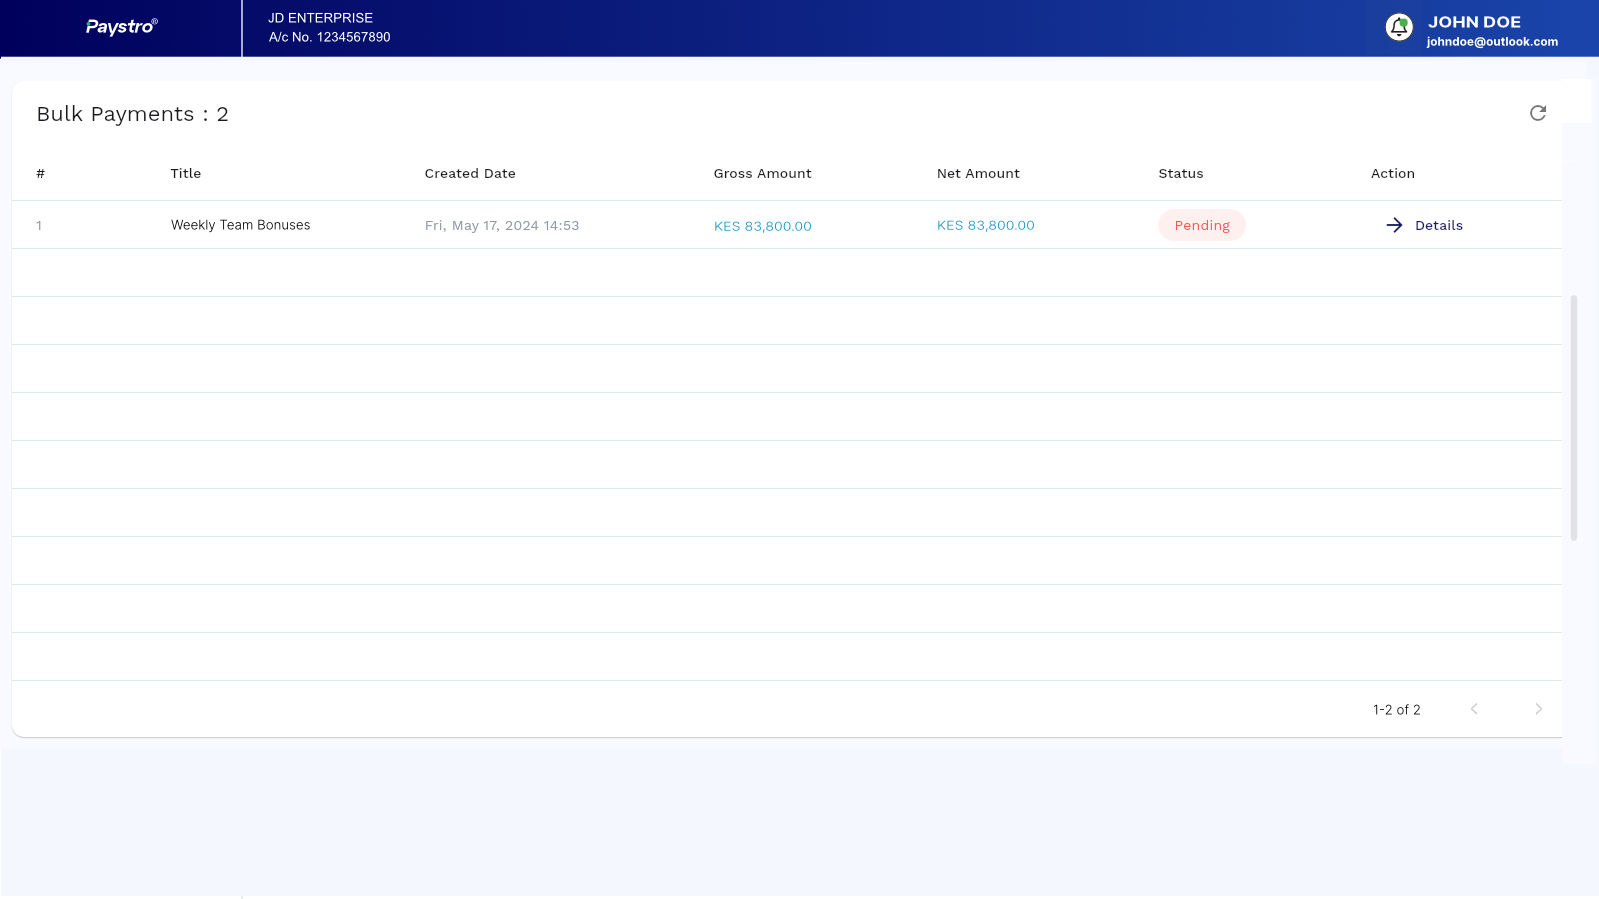Image resolution: width=1599 pixels, height=899 pixels.
Task: Open the notification bell icon
Action: click(x=1399, y=27)
